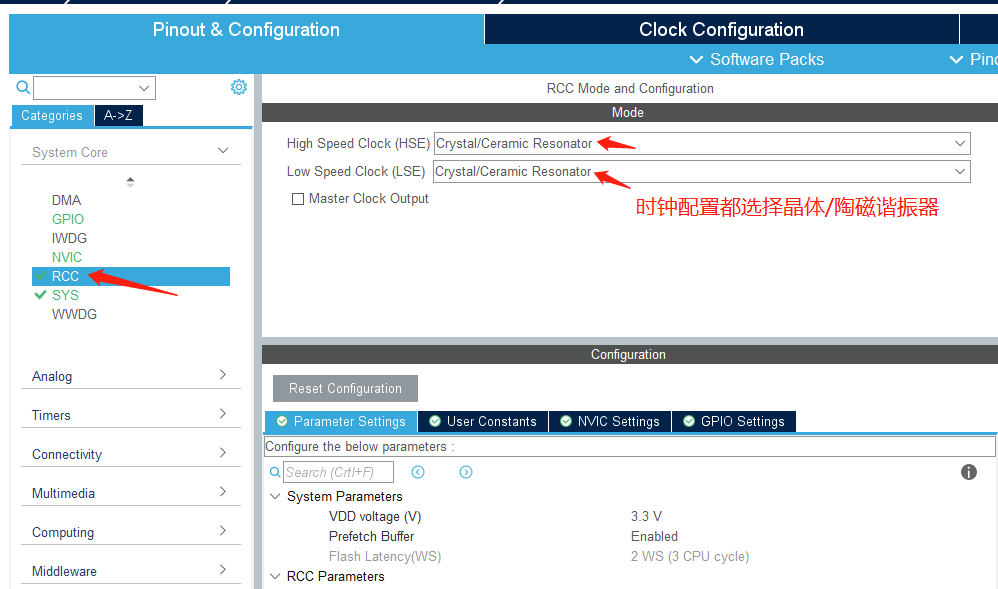Go to previous search result arrow
The width and height of the screenshot is (998, 589).
418,472
